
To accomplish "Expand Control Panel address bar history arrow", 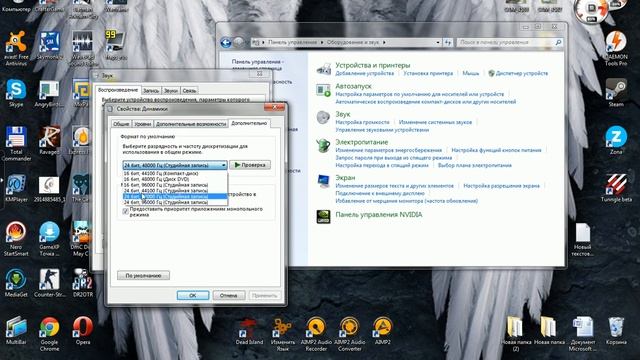I will (438, 42).
